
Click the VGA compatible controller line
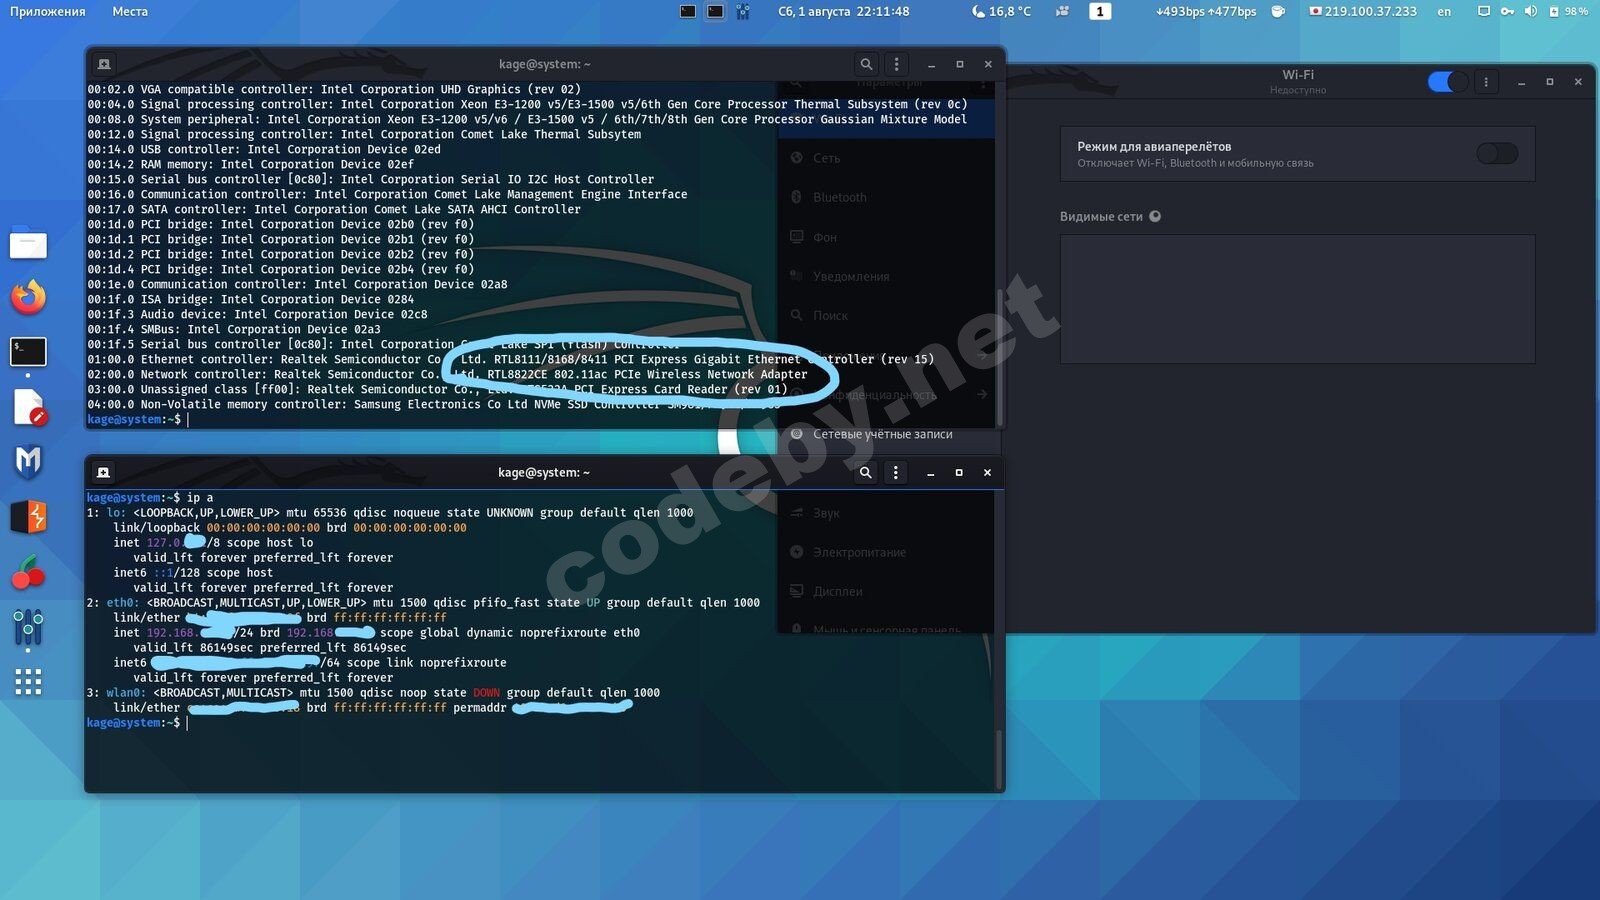[334, 89]
